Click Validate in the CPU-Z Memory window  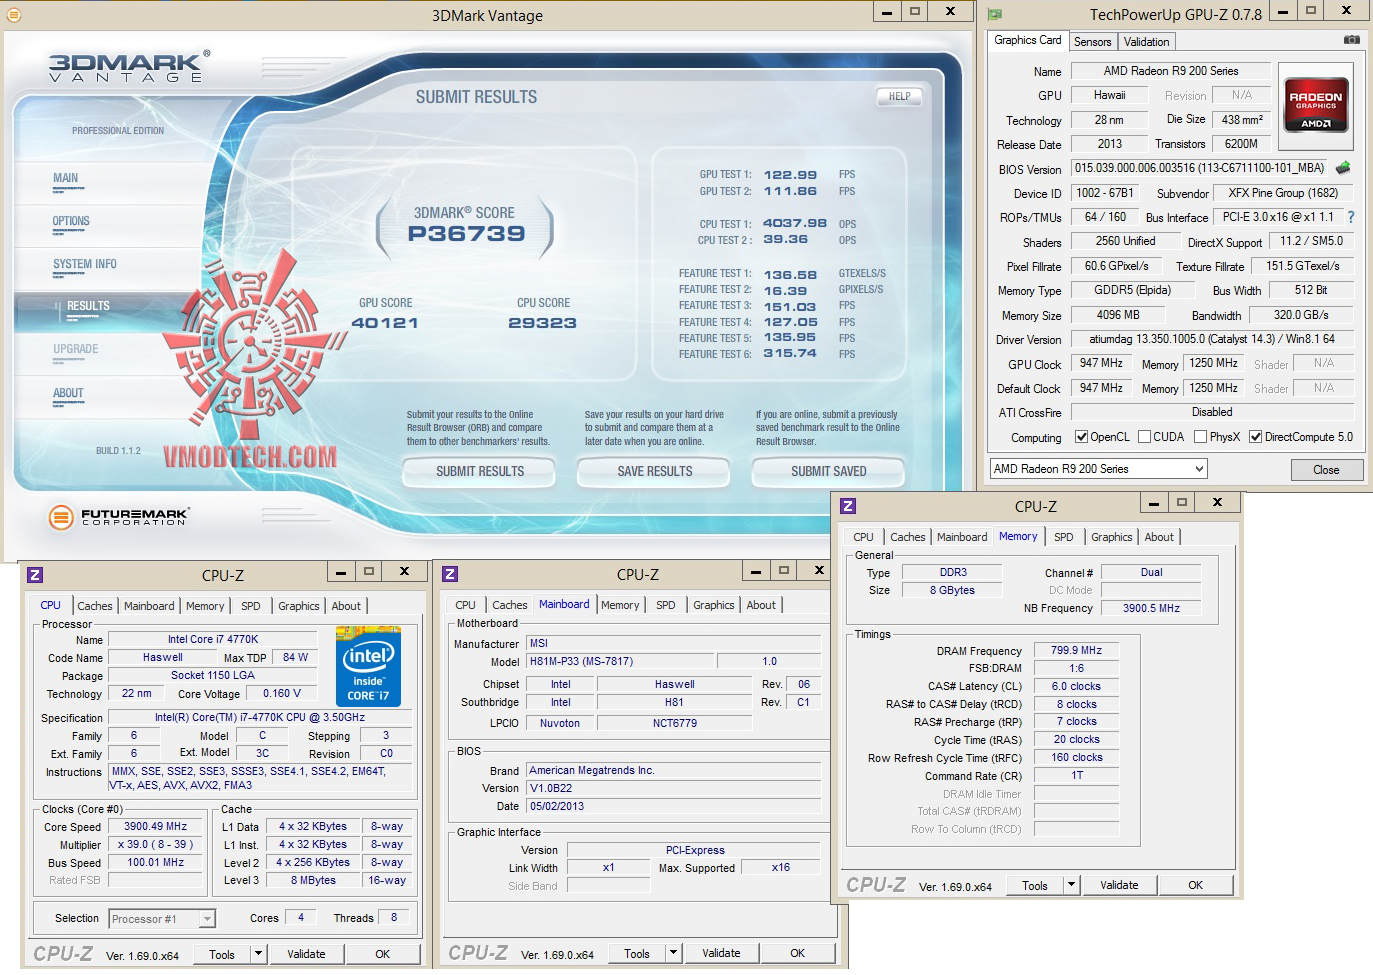click(x=1119, y=885)
